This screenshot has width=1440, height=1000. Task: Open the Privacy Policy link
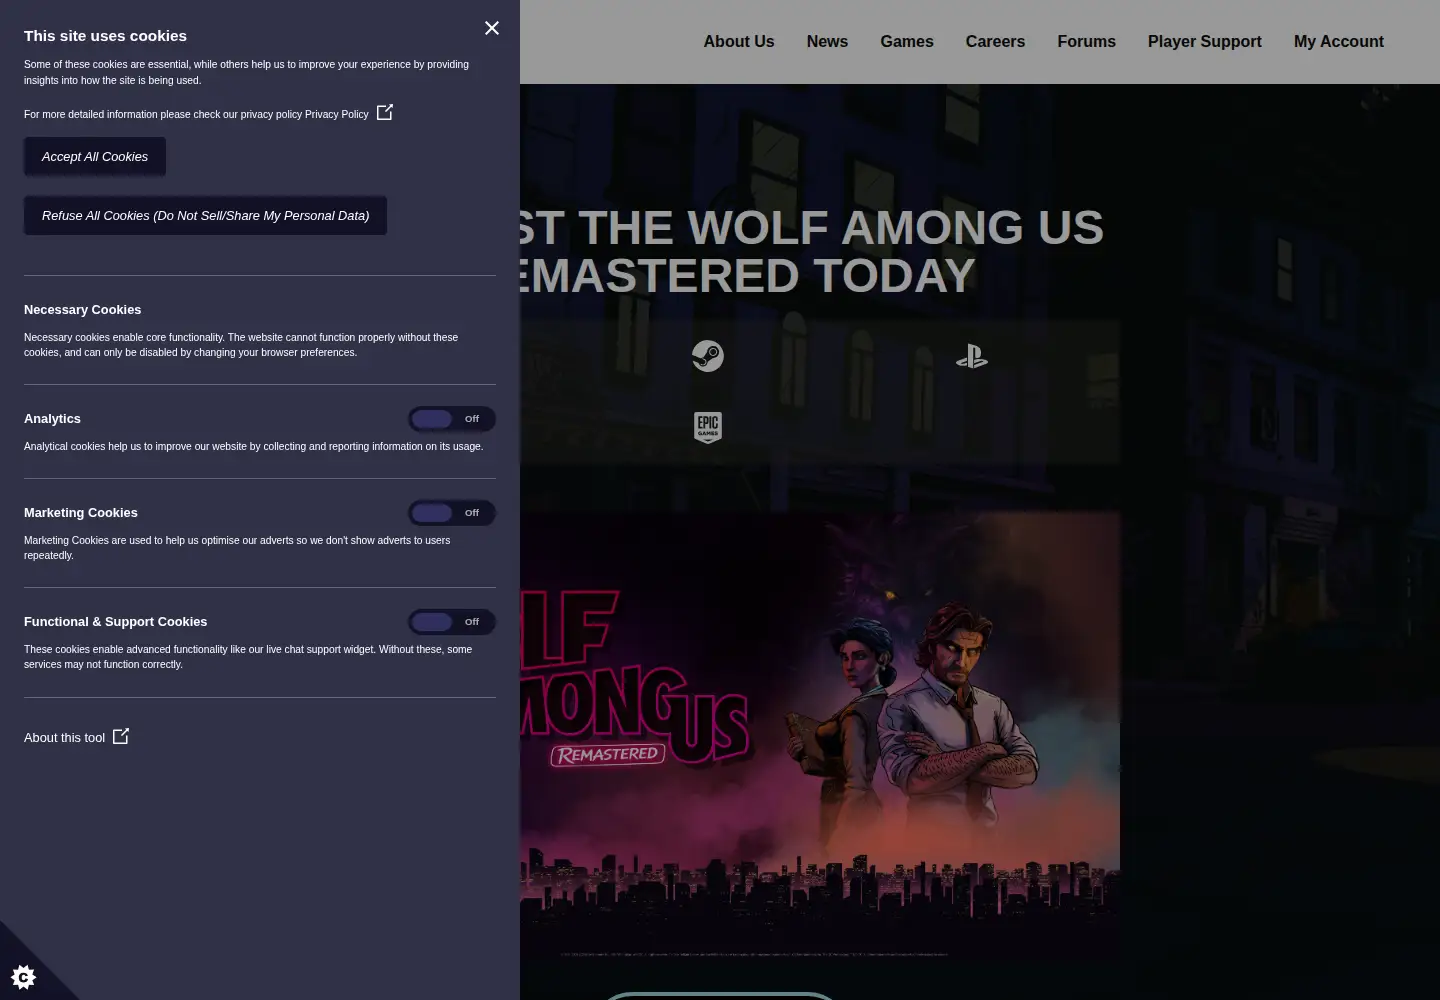(x=337, y=114)
